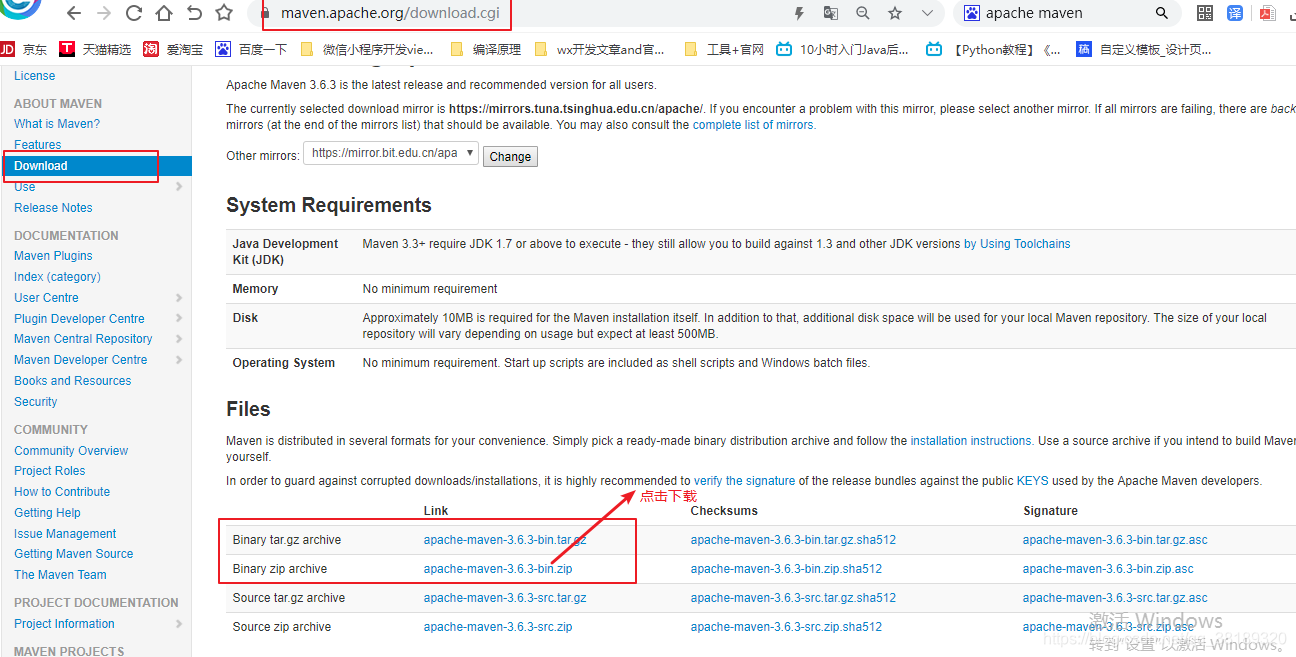Download apache-maven-3.6.3-bin.tar.gz
Screen dimensions: 1296x657
(505, 540)
